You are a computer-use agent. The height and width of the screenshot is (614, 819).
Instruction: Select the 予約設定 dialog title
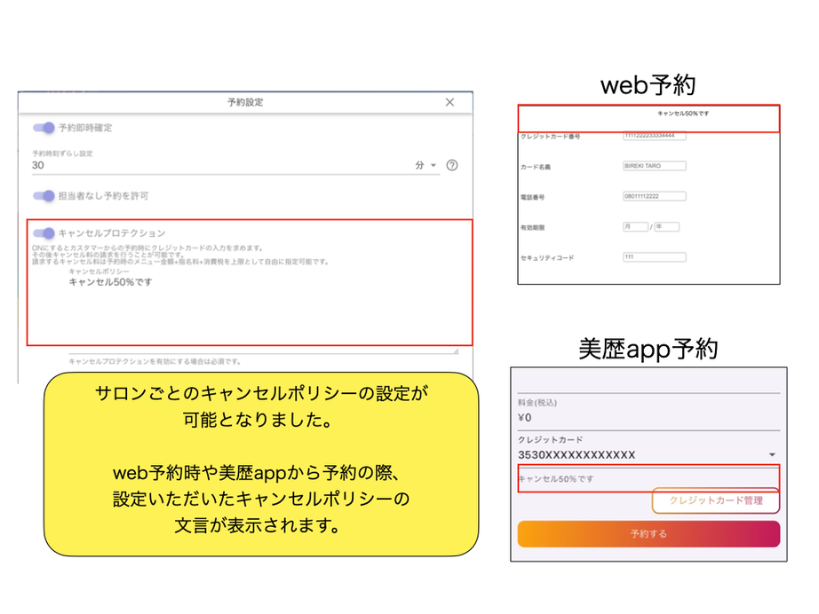click(x=245, y=102)
